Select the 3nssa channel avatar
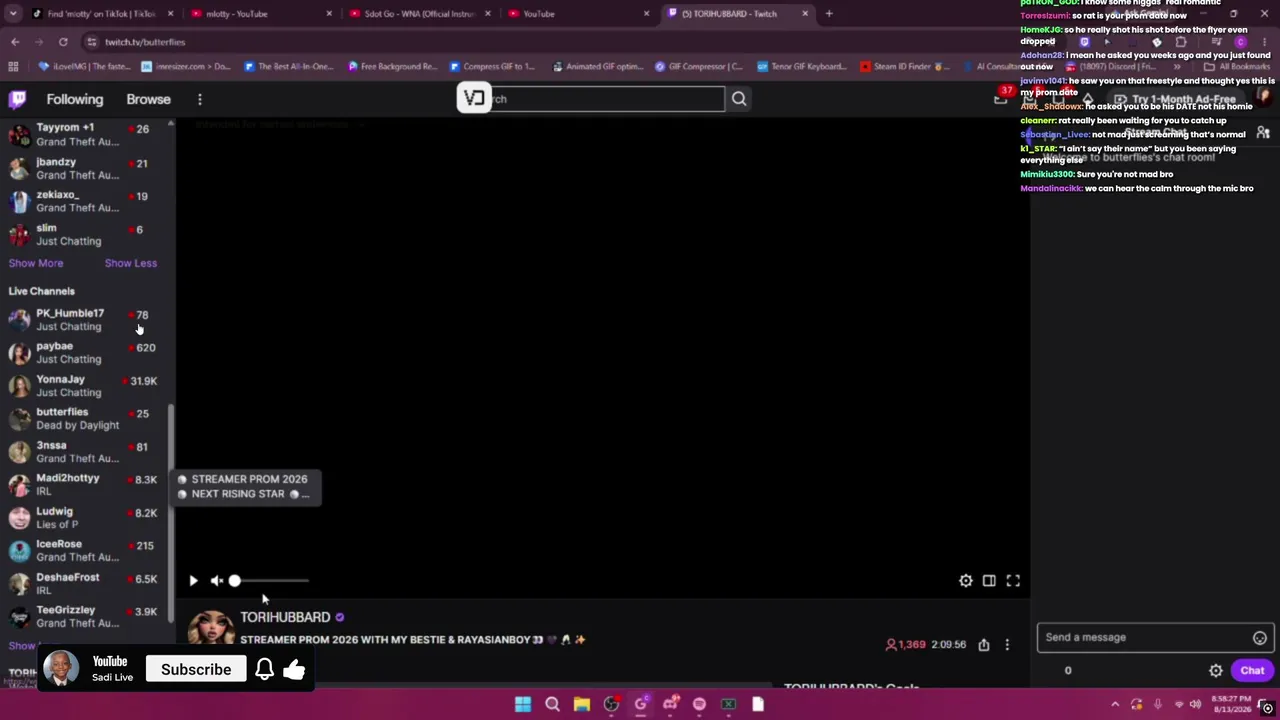The height and width of the screenshot is (720, 1280). coord(19,452)
